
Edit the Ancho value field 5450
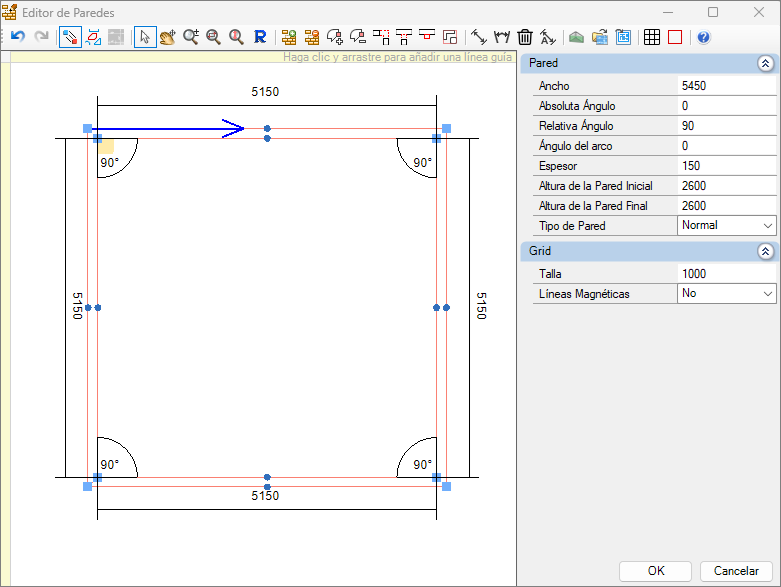727,86
